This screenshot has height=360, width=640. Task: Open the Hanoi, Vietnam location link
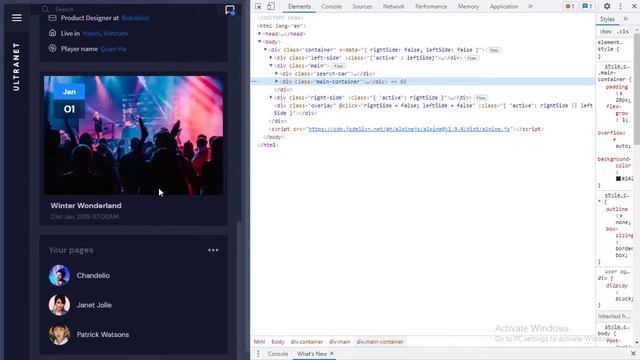point(105,33)
